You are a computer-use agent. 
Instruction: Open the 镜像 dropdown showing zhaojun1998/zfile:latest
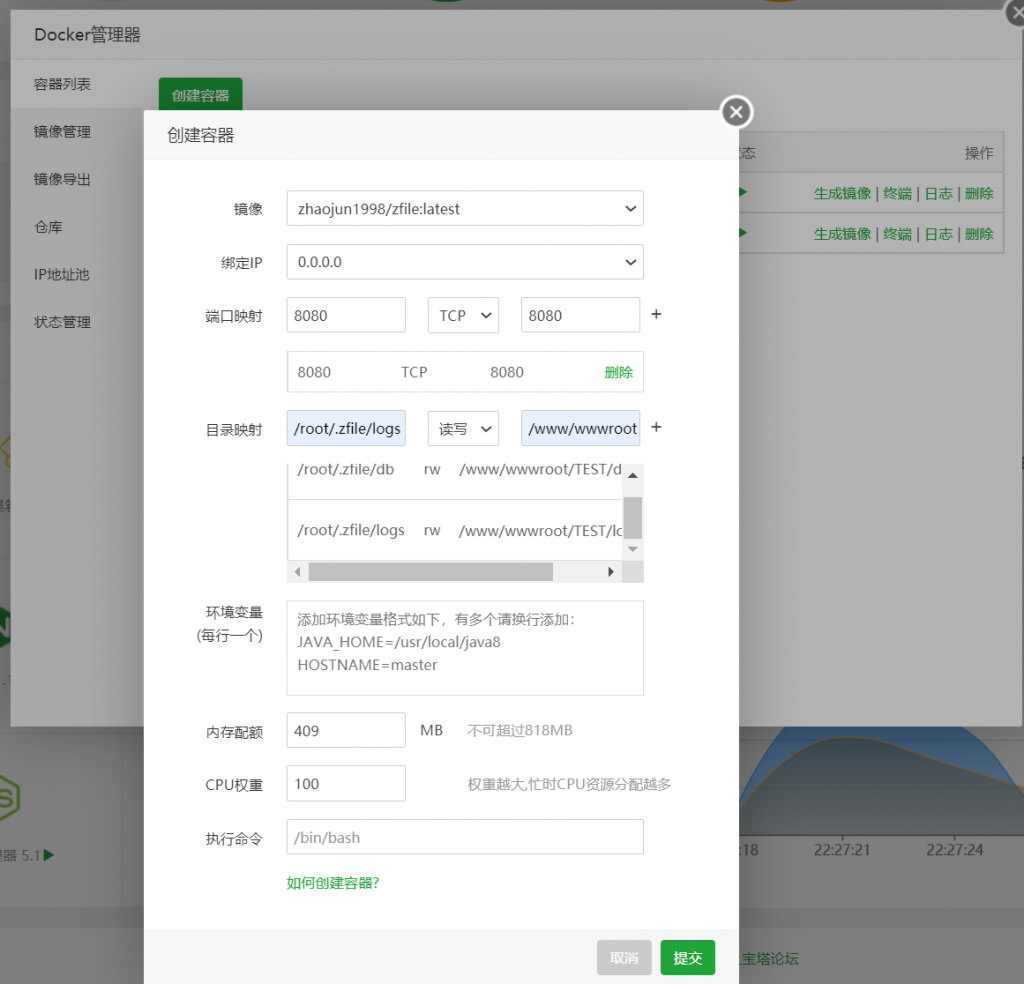pyautogui.click(x=464, y=208)
